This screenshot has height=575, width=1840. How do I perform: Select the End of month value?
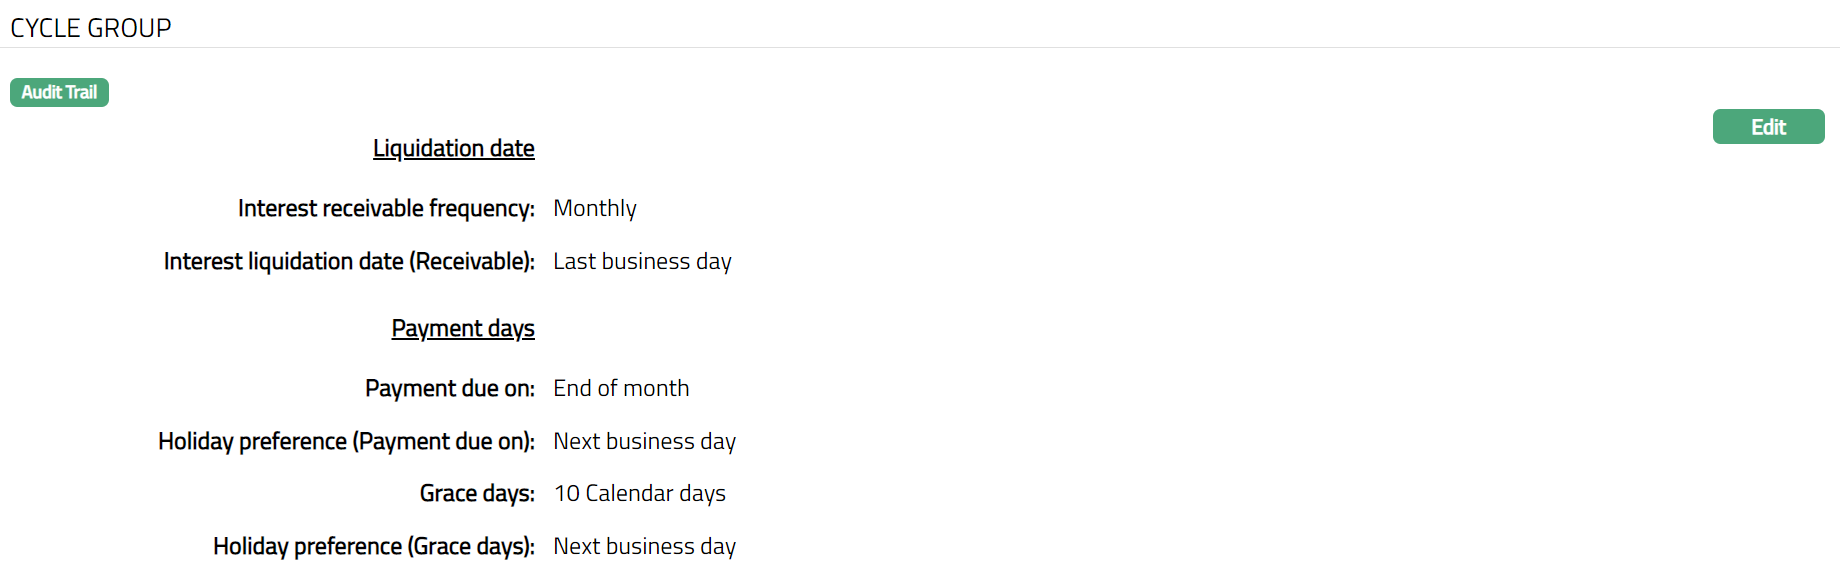coord(620,389)
